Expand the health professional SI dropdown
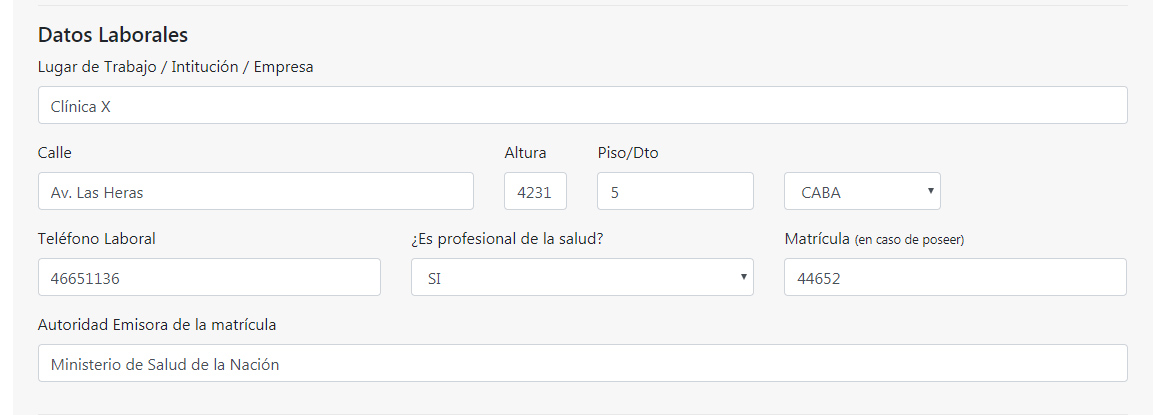Screen dimensions: 1170x415 [582, 277]
